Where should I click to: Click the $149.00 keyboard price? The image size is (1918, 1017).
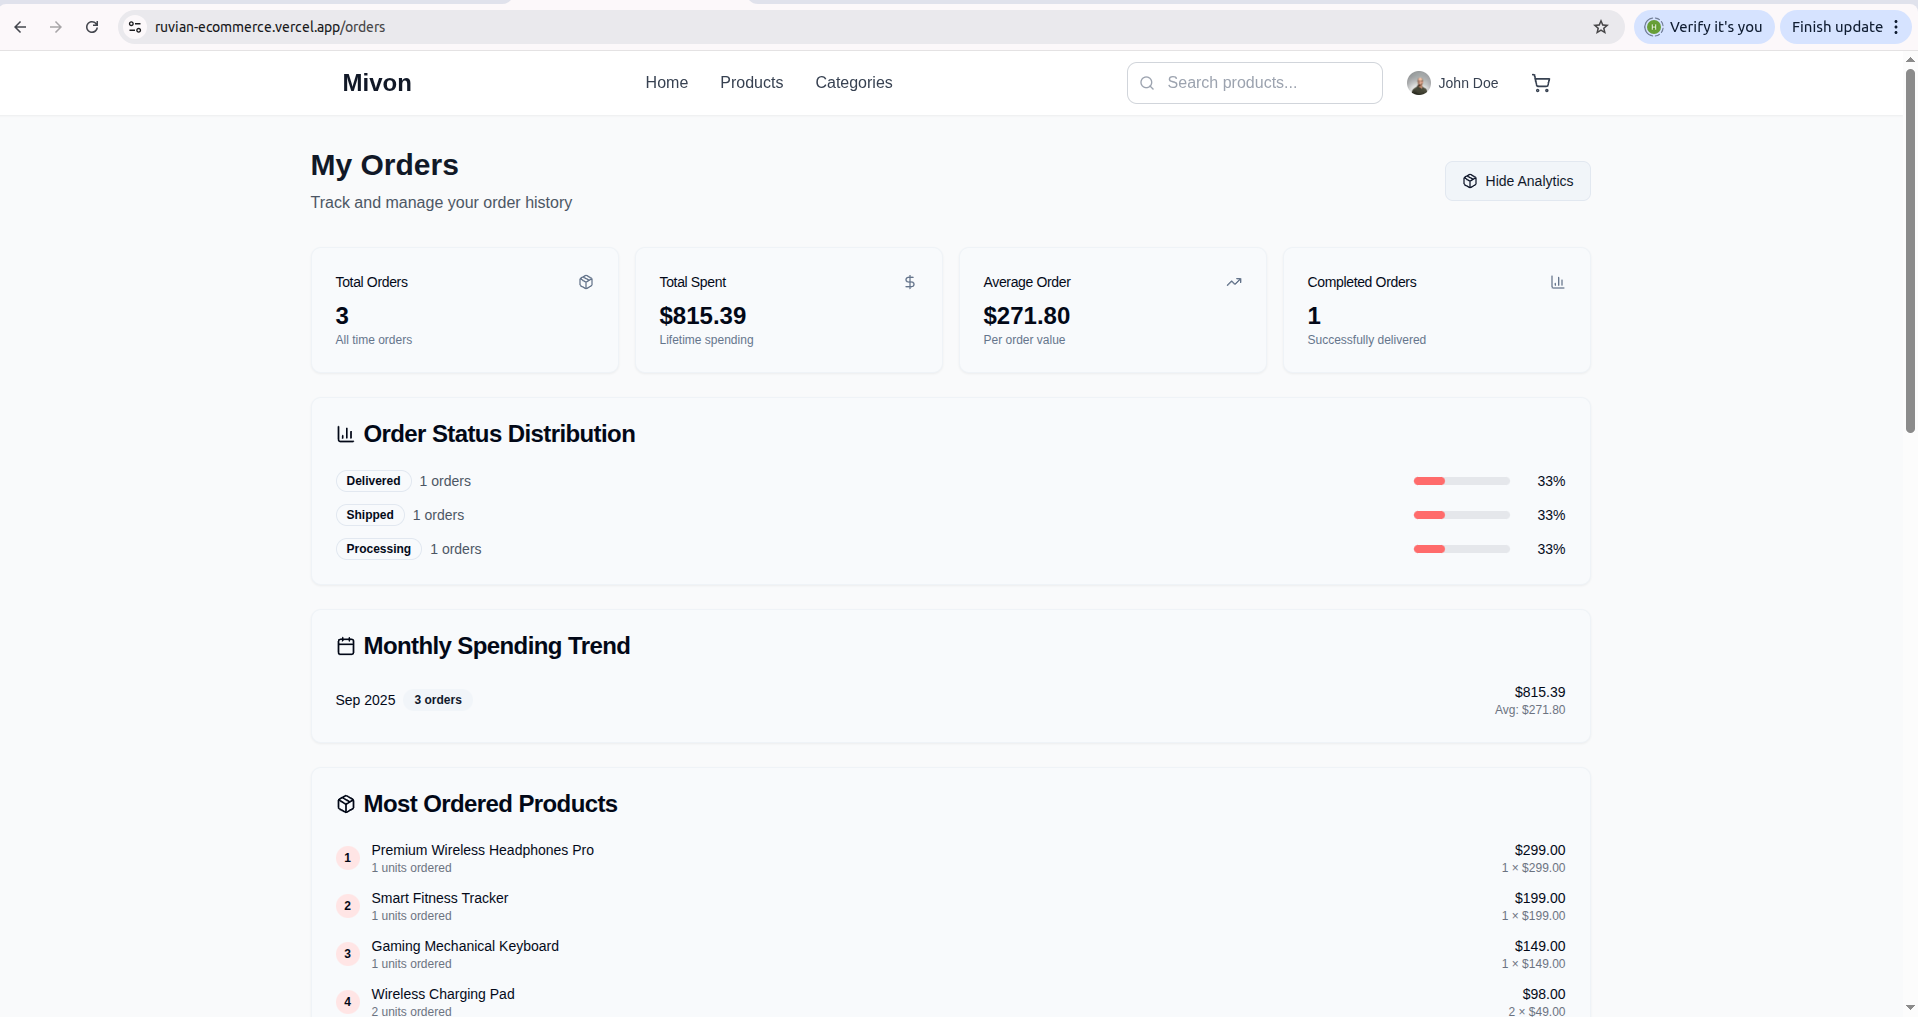[1540, 946]
